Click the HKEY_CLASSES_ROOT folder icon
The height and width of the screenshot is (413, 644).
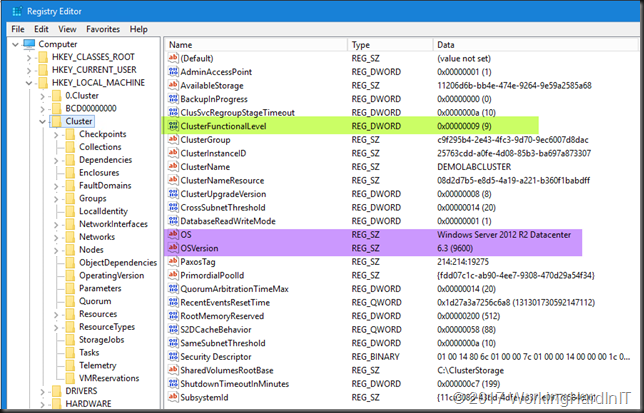(43, 57)
